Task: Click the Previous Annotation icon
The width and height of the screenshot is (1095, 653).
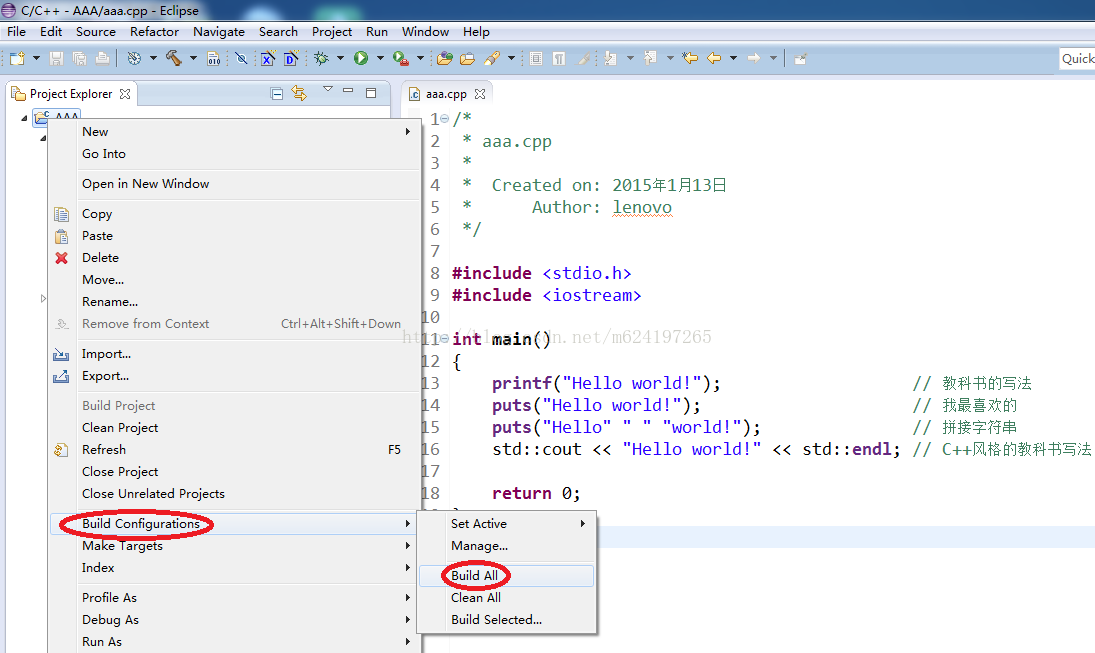Action: pos(650,58)
